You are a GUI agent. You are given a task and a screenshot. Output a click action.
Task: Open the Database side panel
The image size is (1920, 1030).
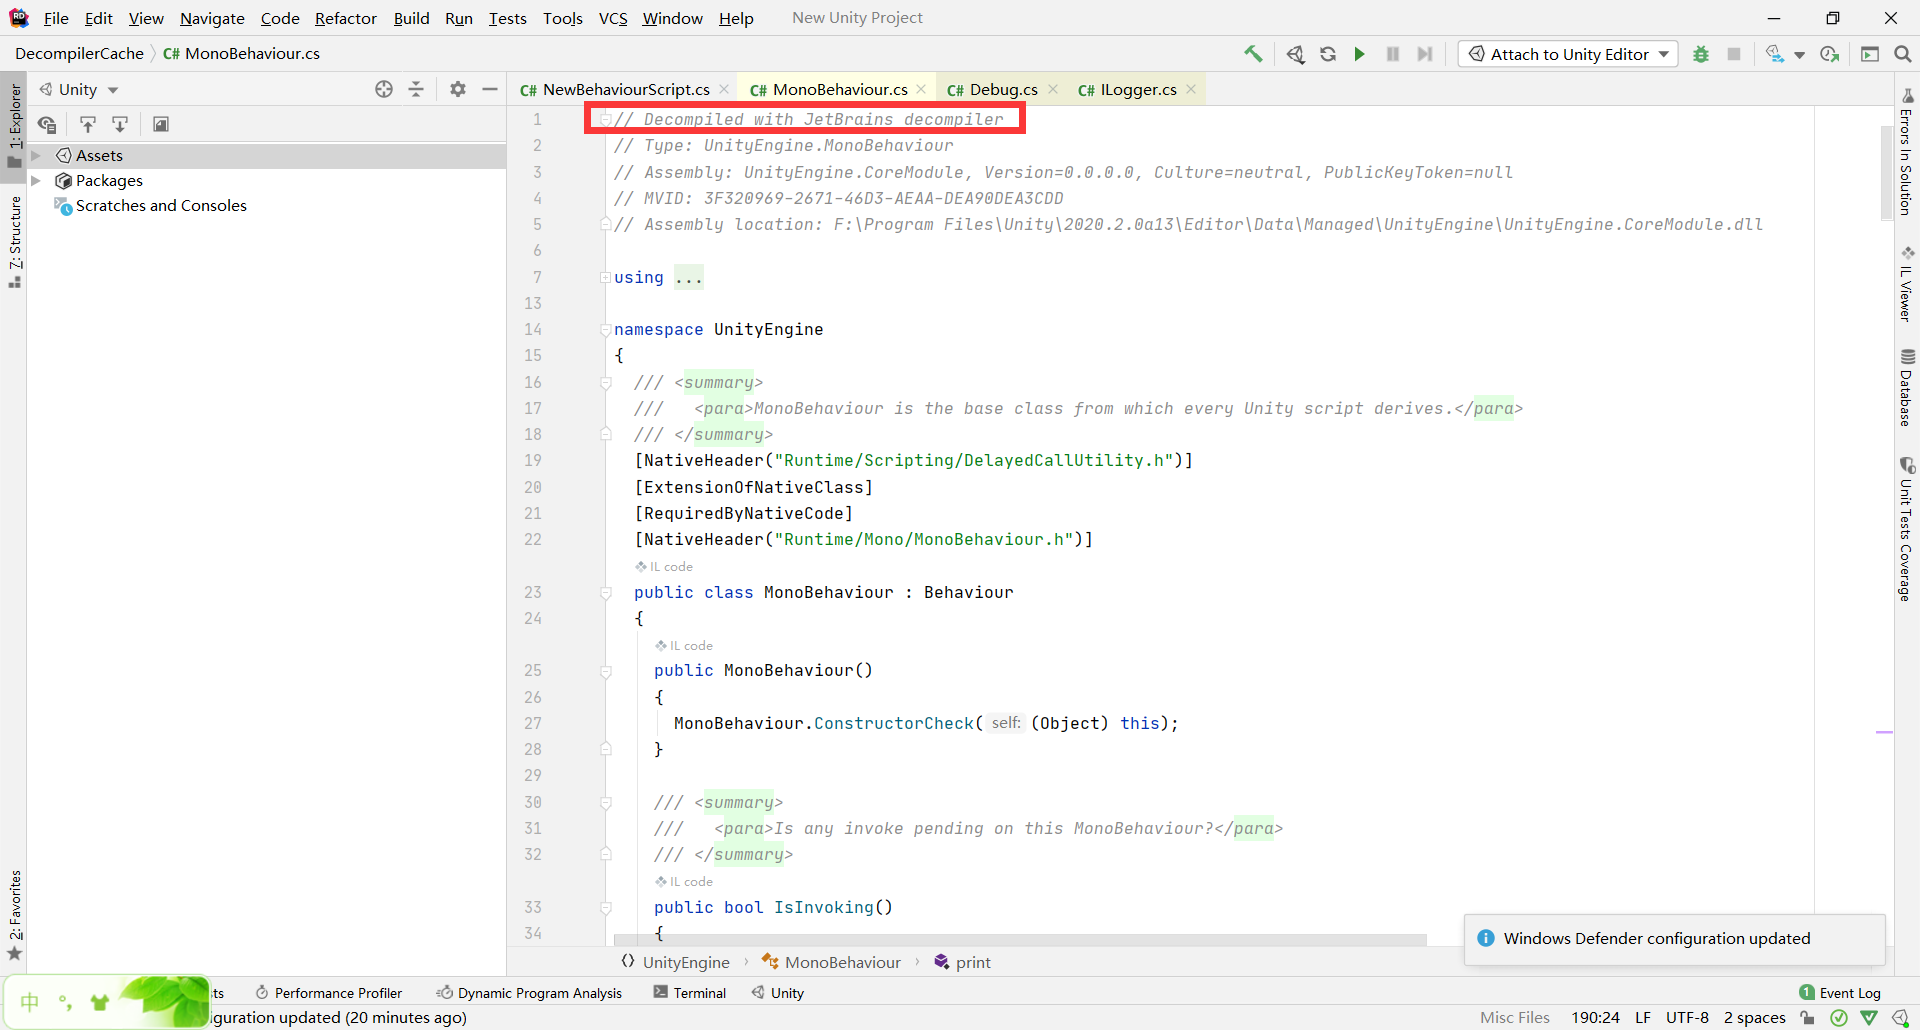(x=1907, y=388)
